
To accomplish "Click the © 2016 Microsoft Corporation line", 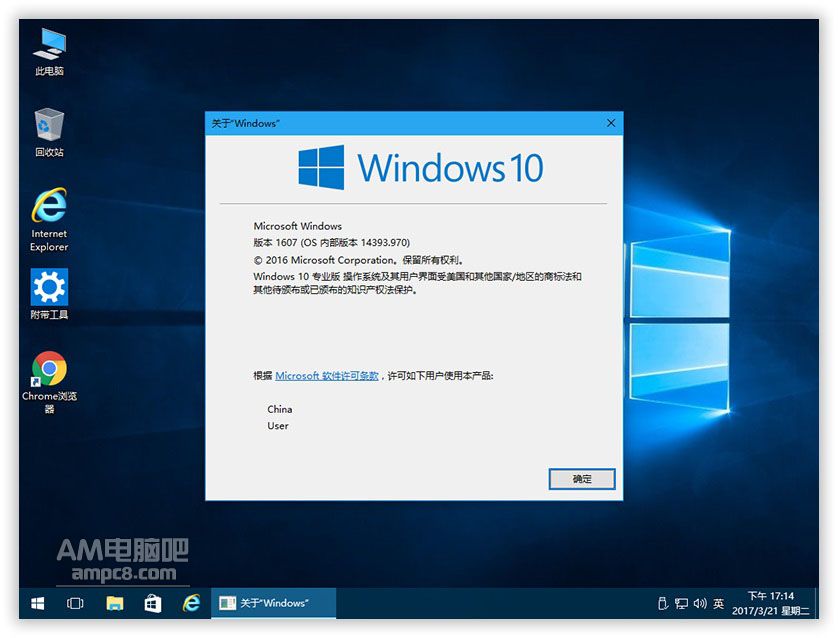I will tap(358, 260).
